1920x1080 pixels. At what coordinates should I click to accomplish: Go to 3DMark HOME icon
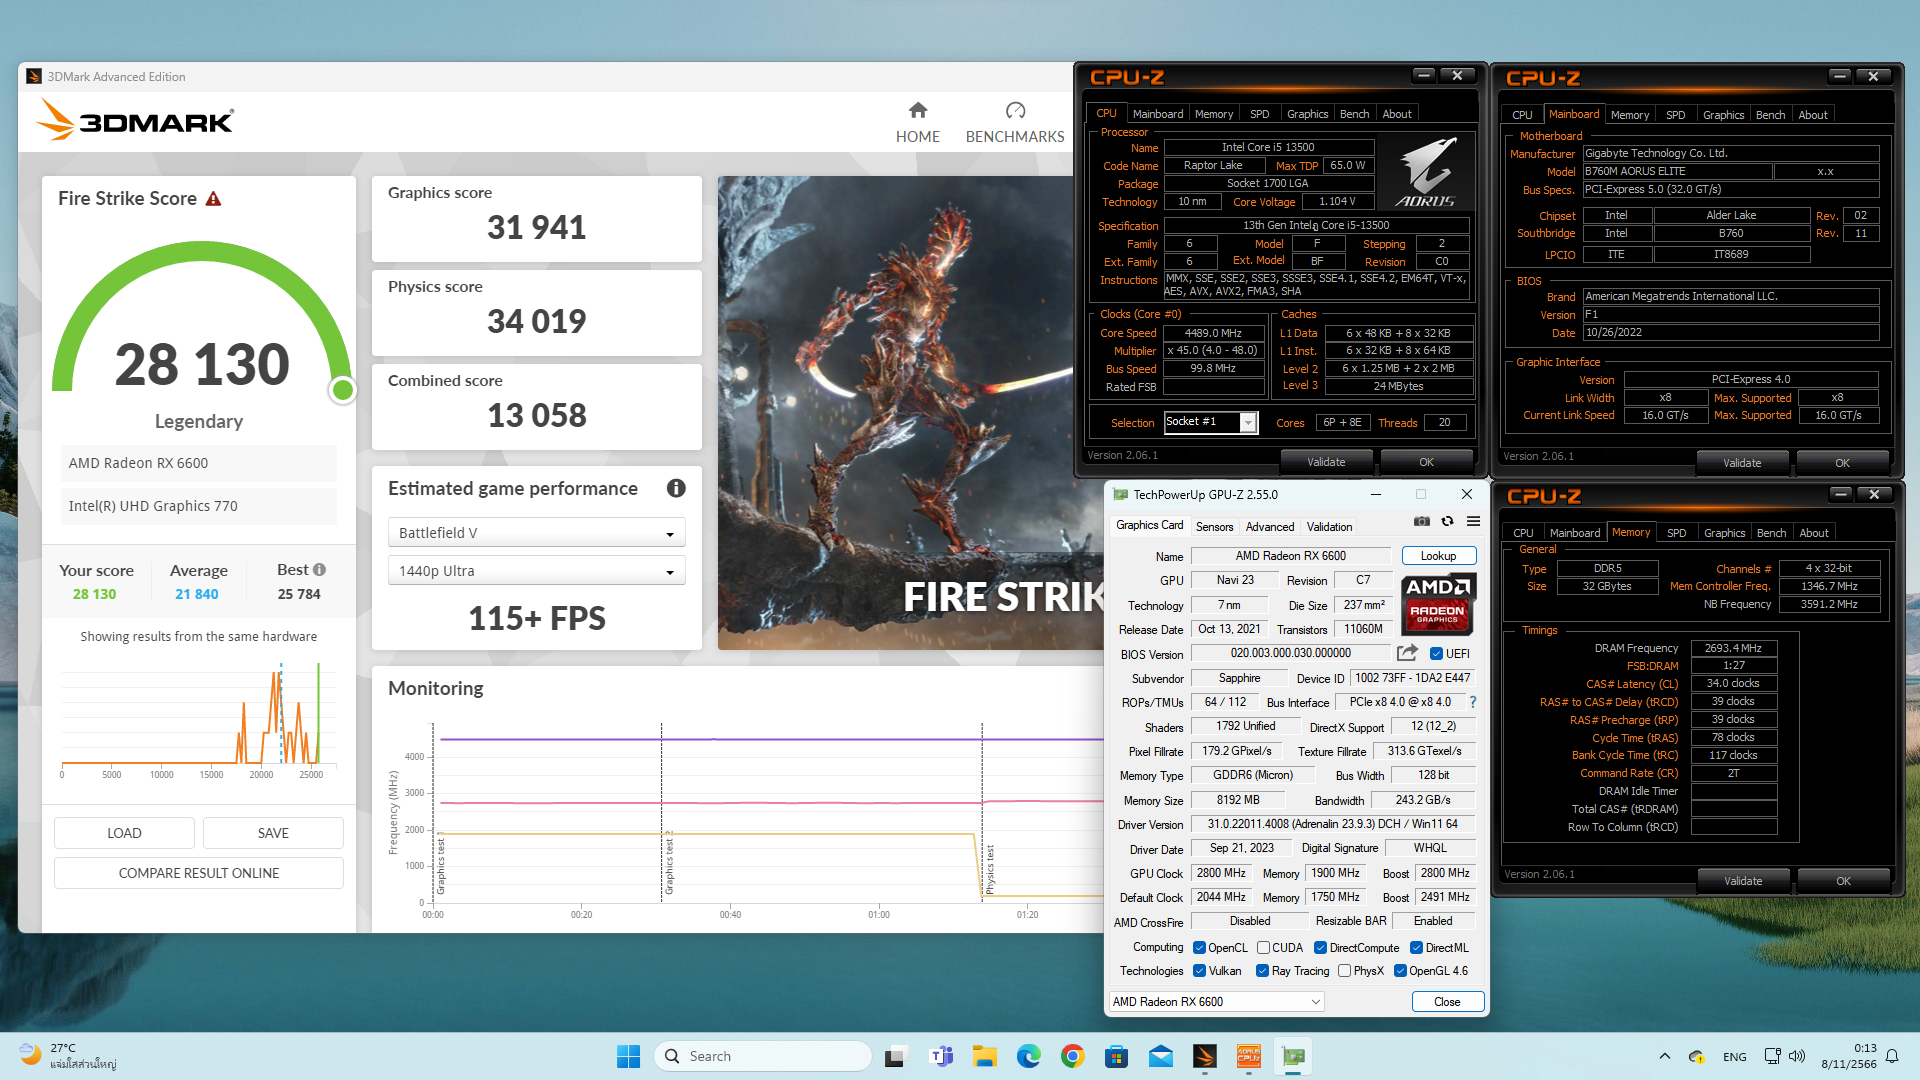(x=918, y=110)
